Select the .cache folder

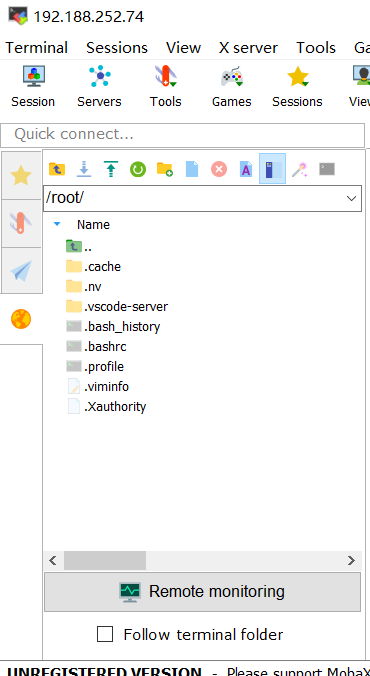[93, 266]
